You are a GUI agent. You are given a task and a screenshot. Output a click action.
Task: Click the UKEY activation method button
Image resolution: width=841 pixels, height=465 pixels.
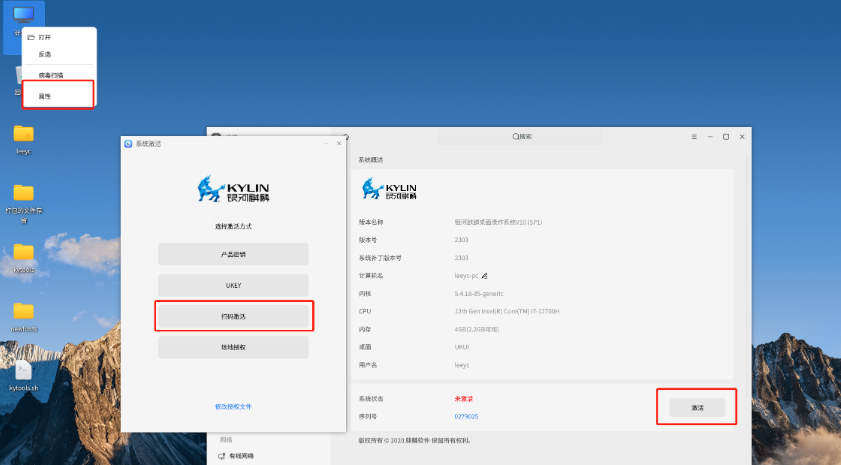233,285
